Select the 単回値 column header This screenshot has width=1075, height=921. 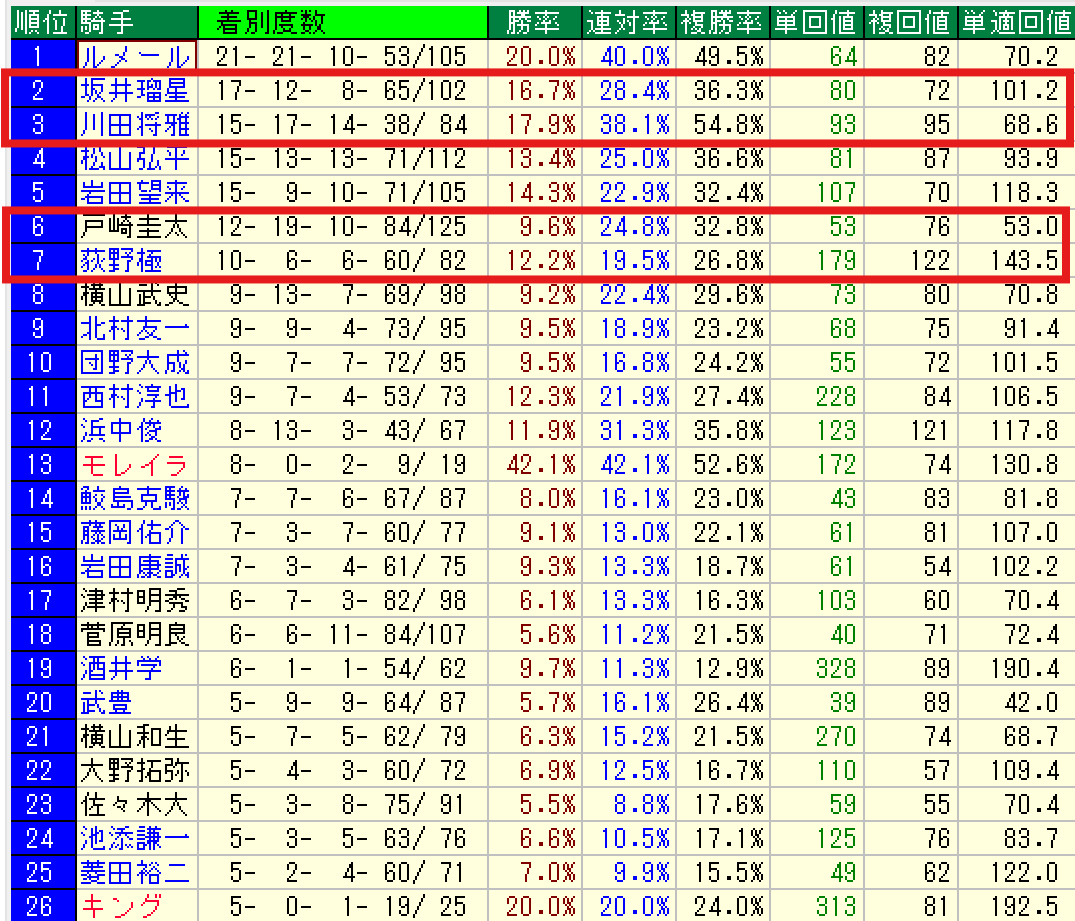click(x=816, y=21)
